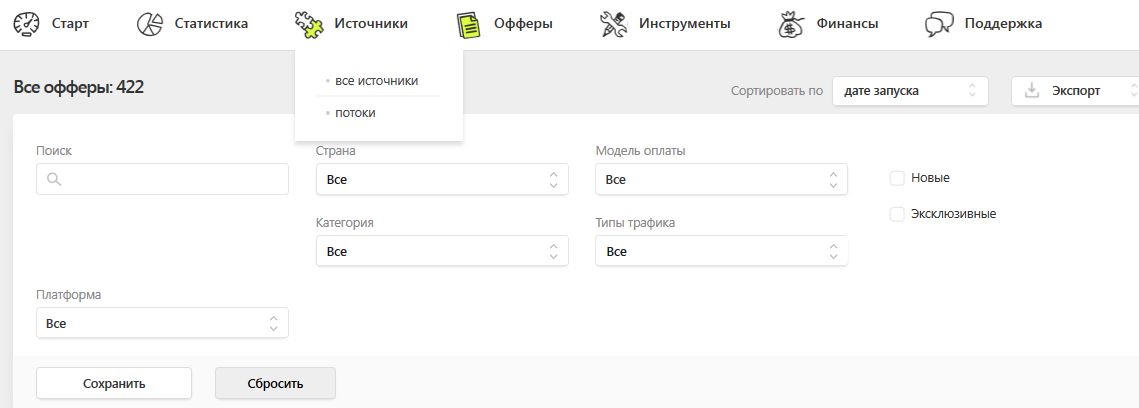
Task: Choose потоки in the Источники submenu
Action: point(355,113)
